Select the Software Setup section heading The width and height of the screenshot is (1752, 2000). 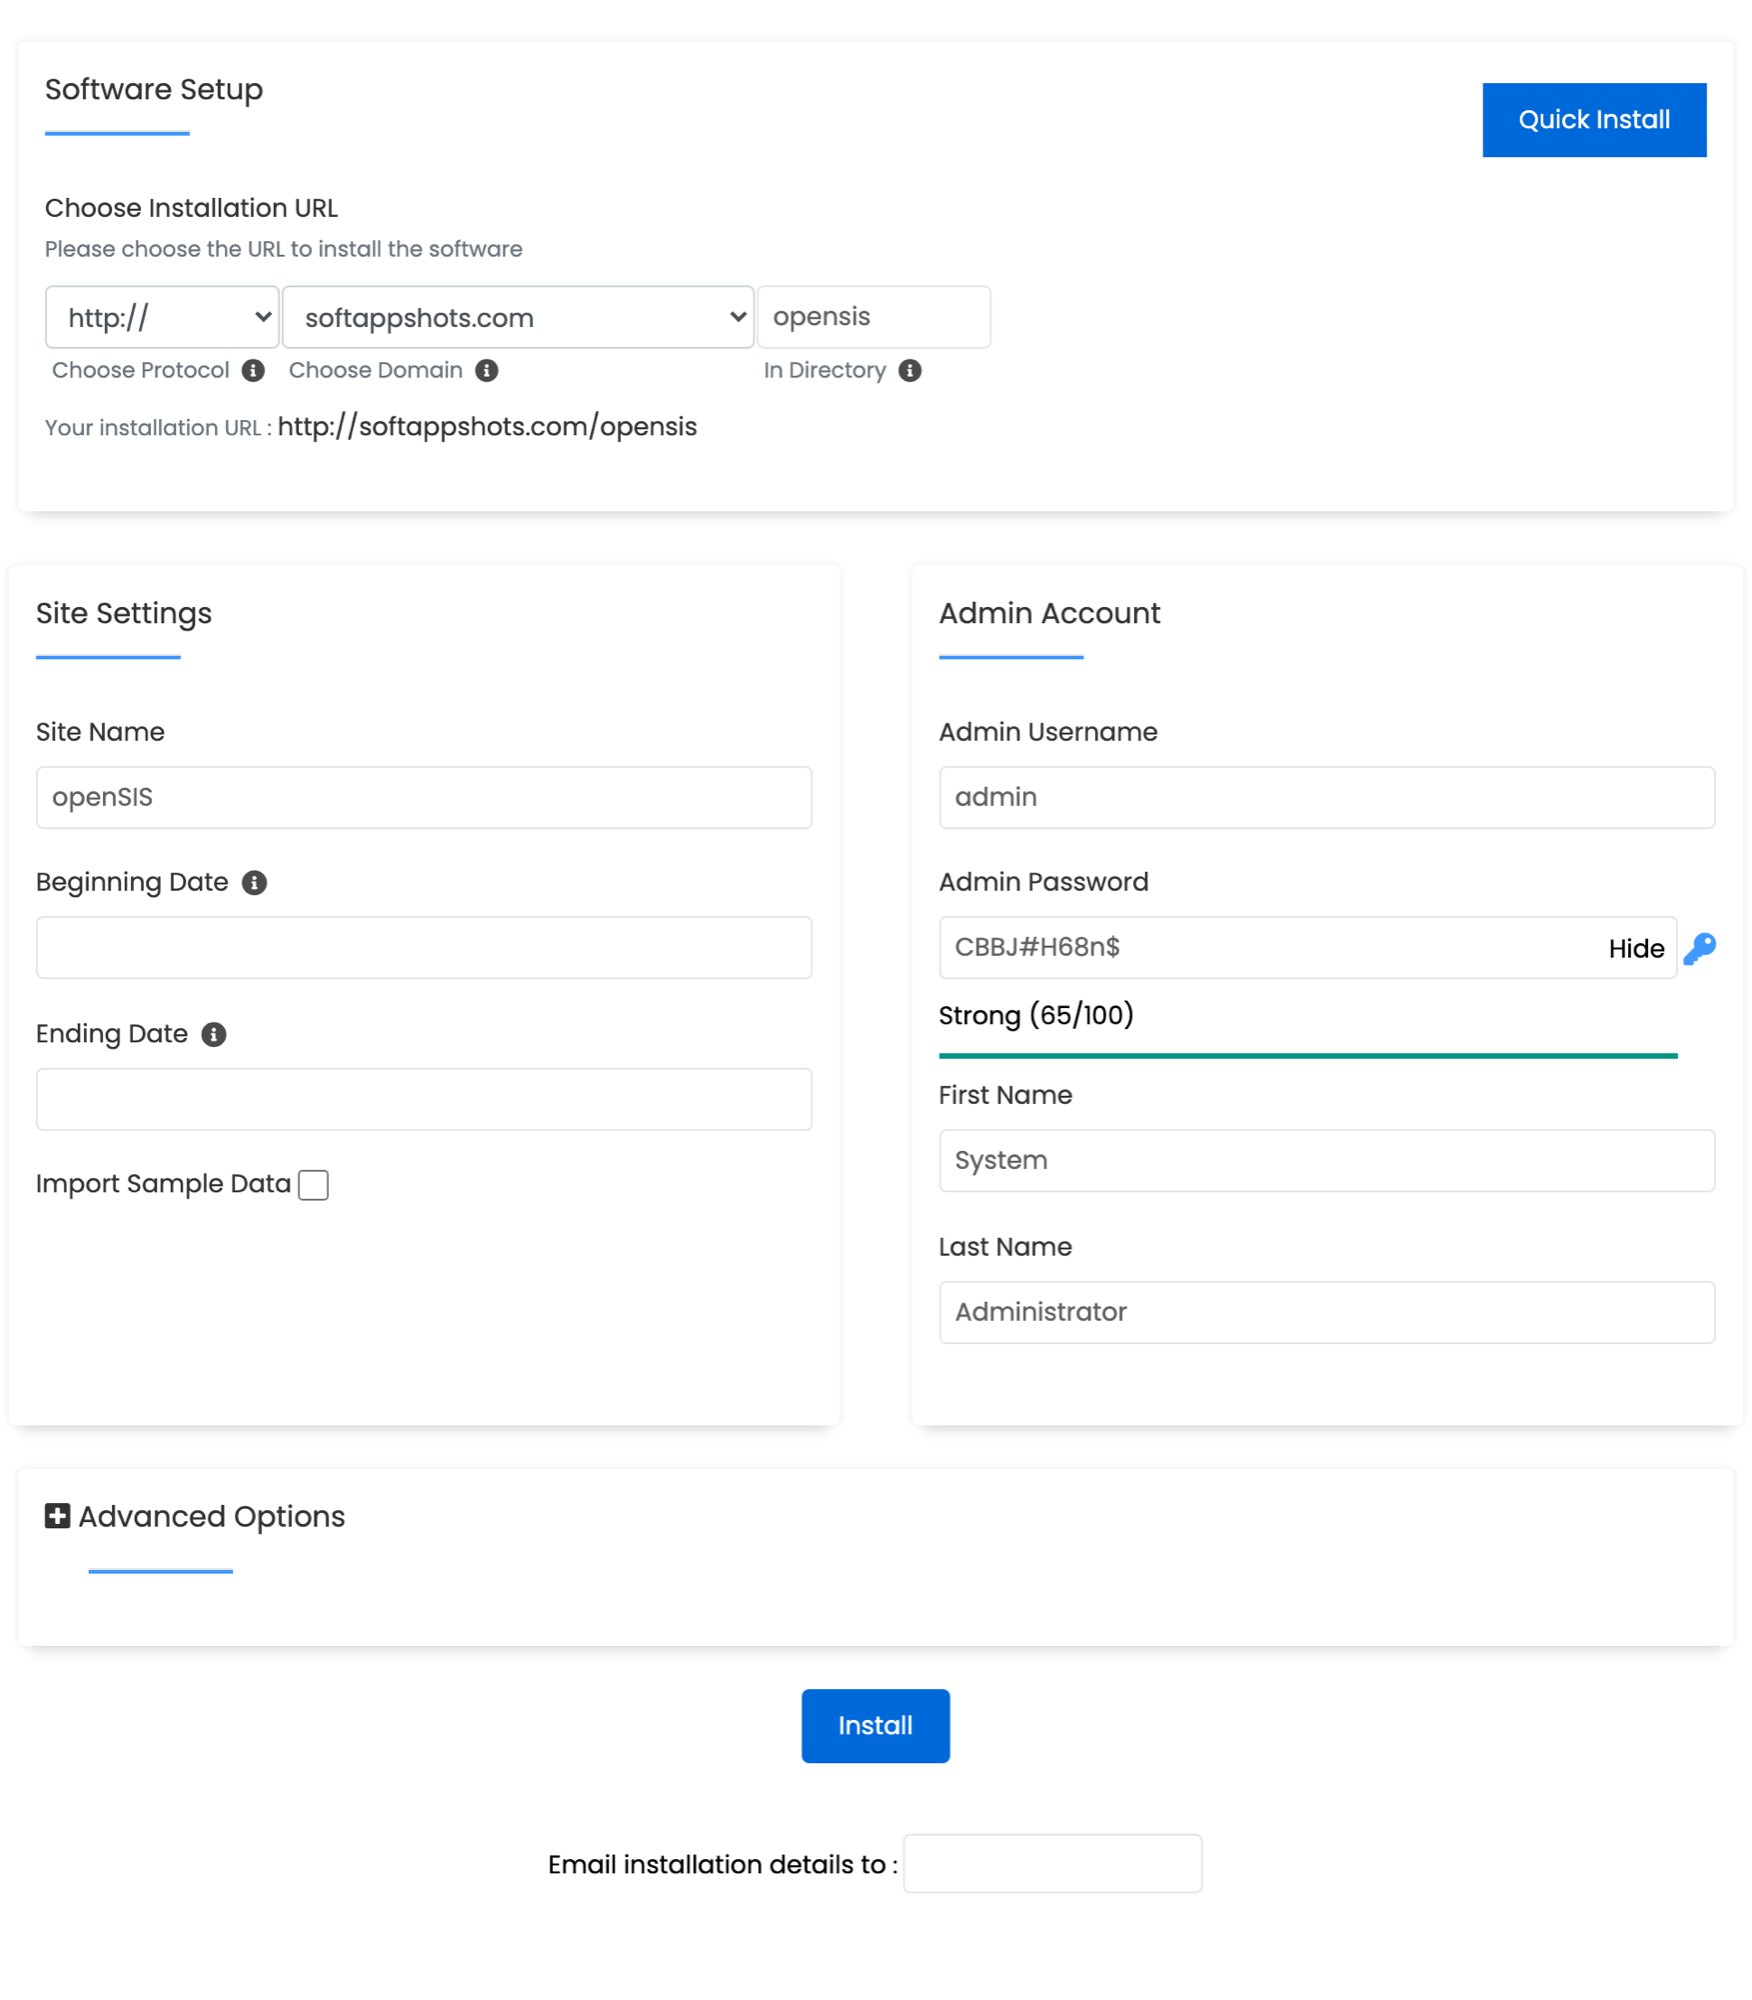[x=153, y=90]
